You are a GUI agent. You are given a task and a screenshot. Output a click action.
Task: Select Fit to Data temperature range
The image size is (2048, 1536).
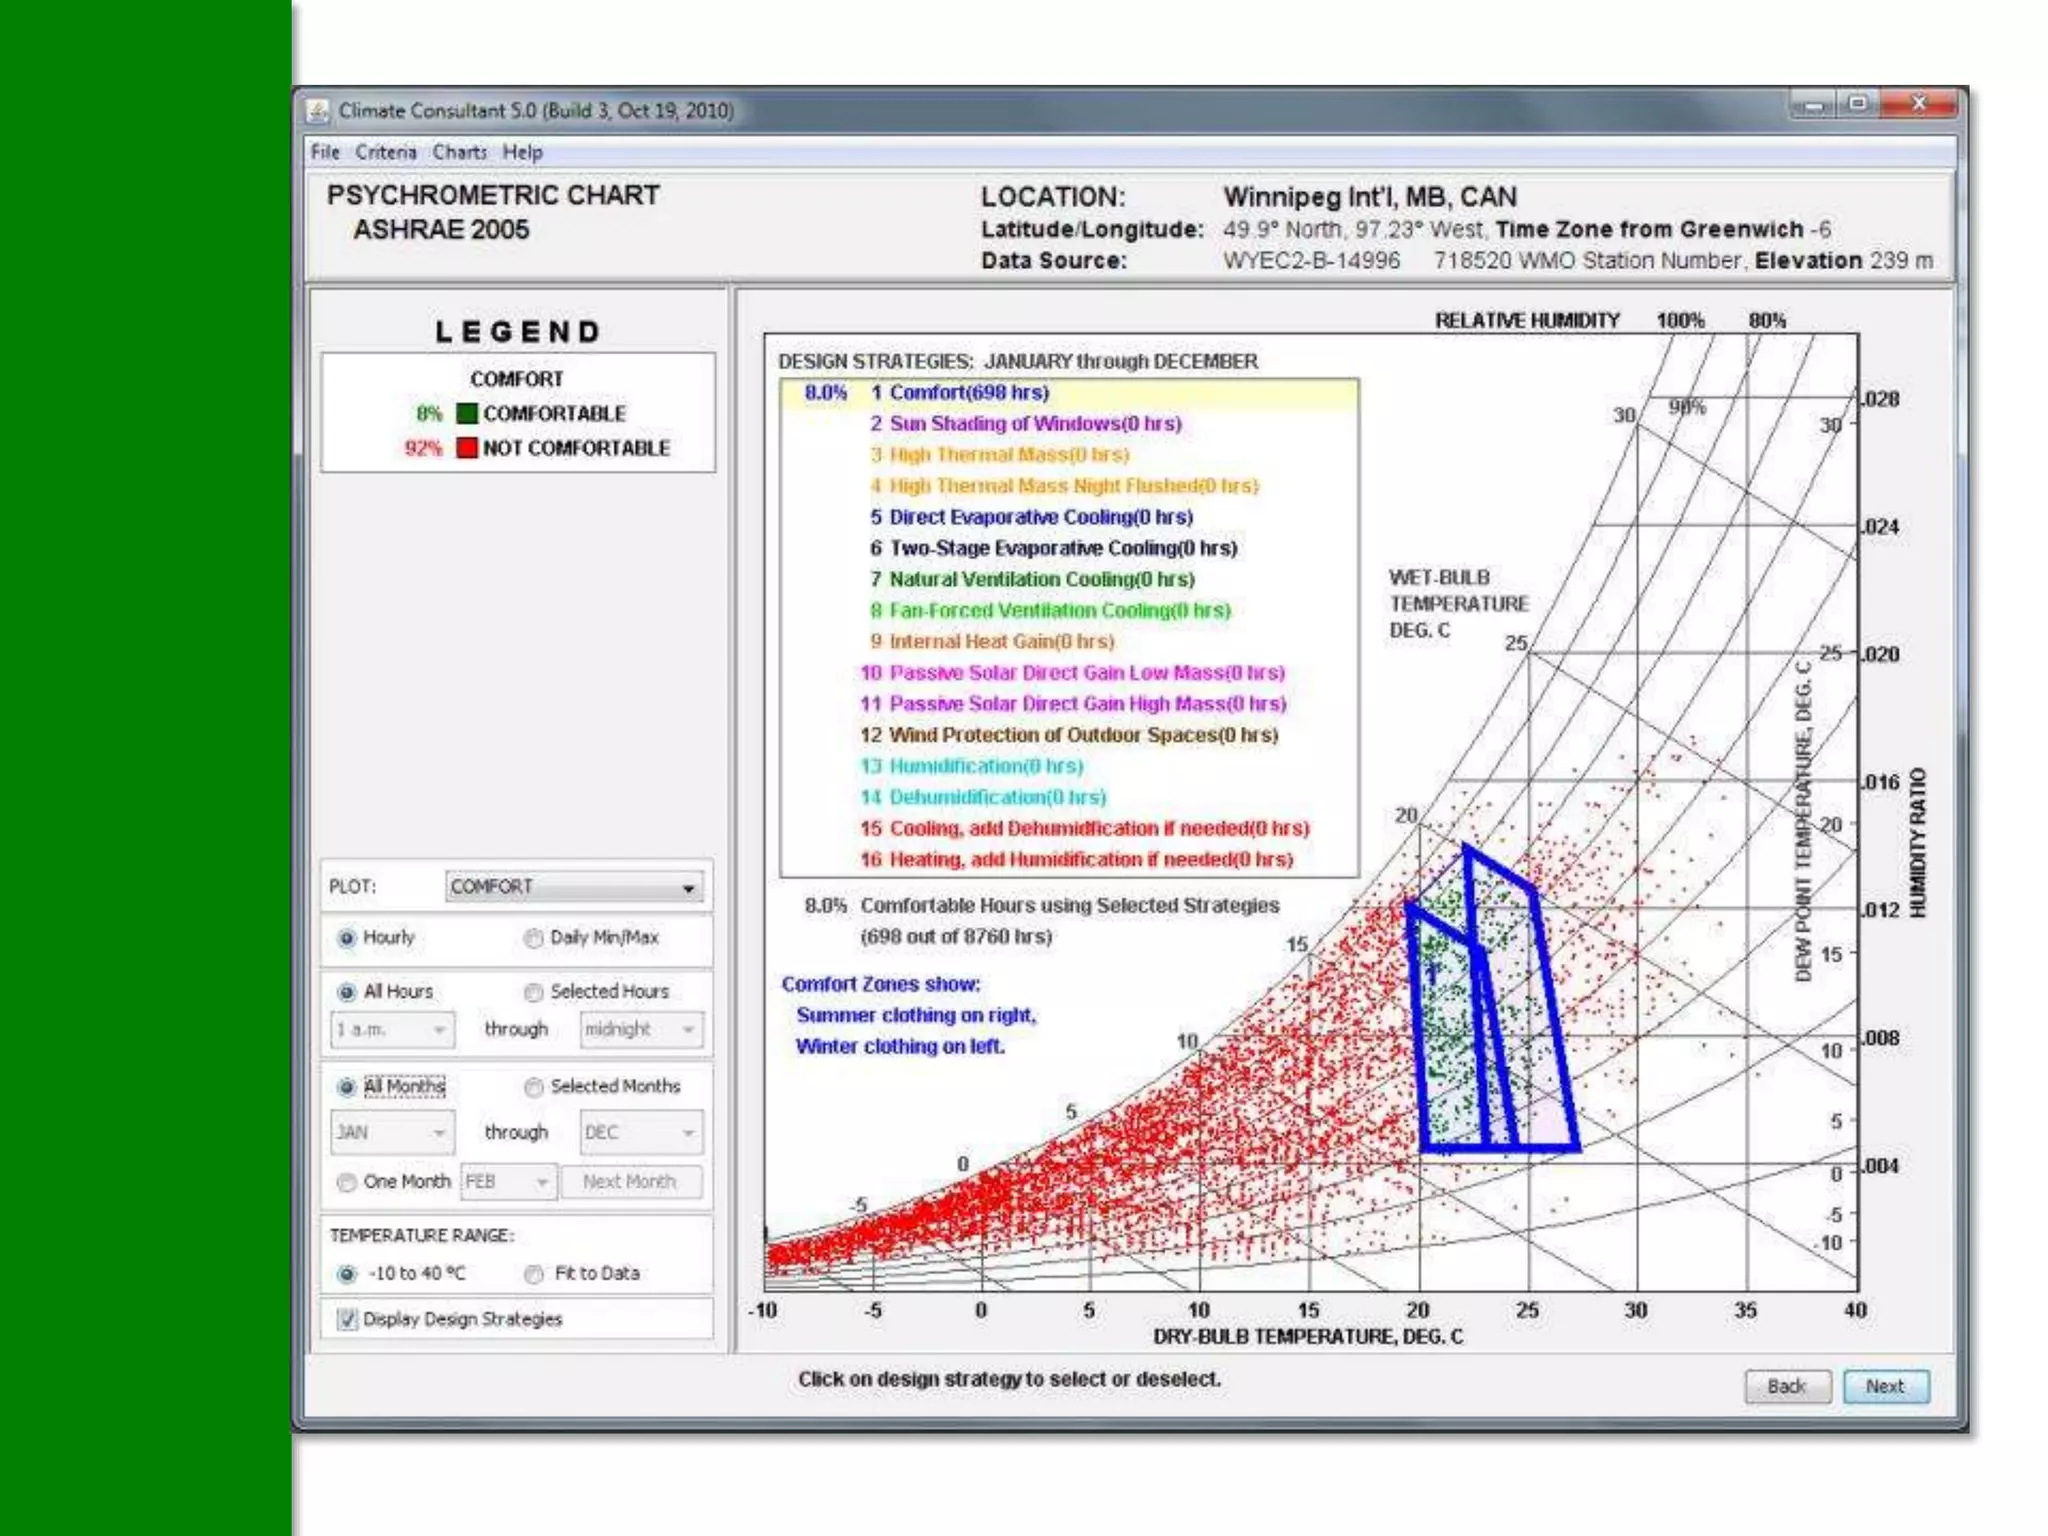pyautogui.click(x=534, y=1274)
